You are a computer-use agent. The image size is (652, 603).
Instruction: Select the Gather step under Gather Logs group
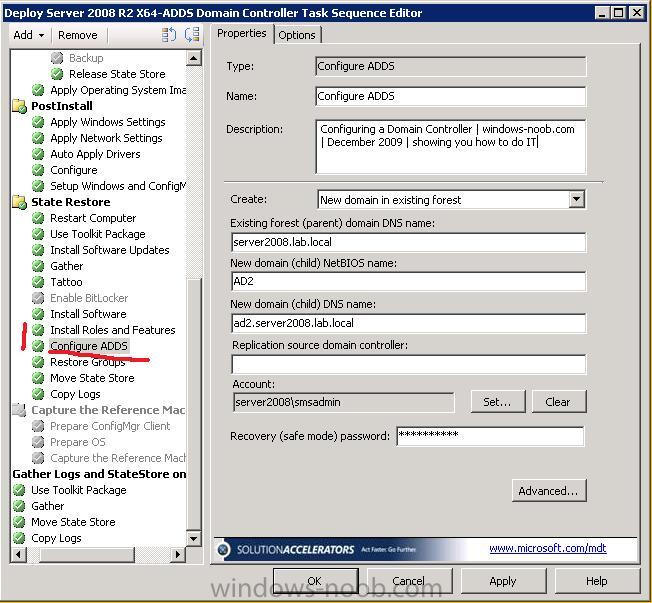click(47, 506)
